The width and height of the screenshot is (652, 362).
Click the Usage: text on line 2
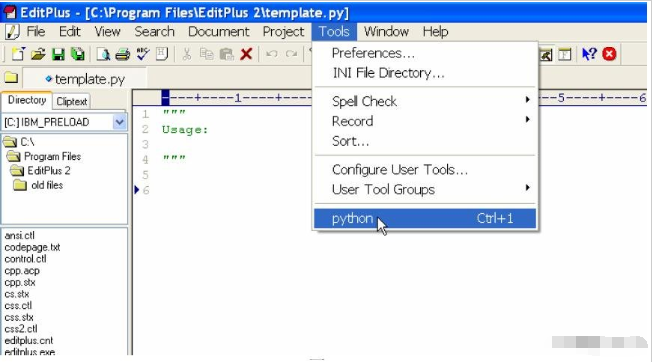185,130
